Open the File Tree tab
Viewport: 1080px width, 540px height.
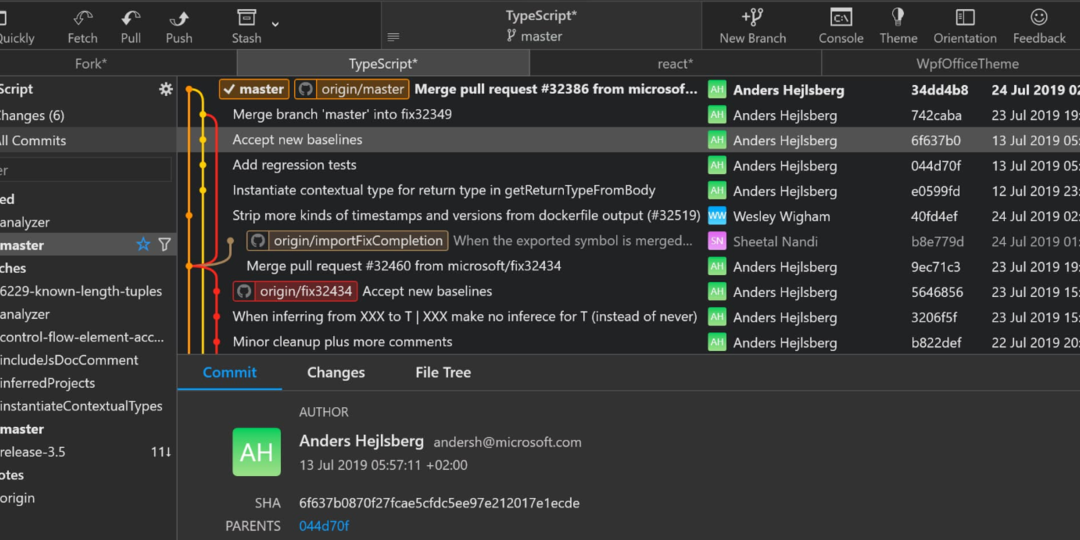coord(444,373)
